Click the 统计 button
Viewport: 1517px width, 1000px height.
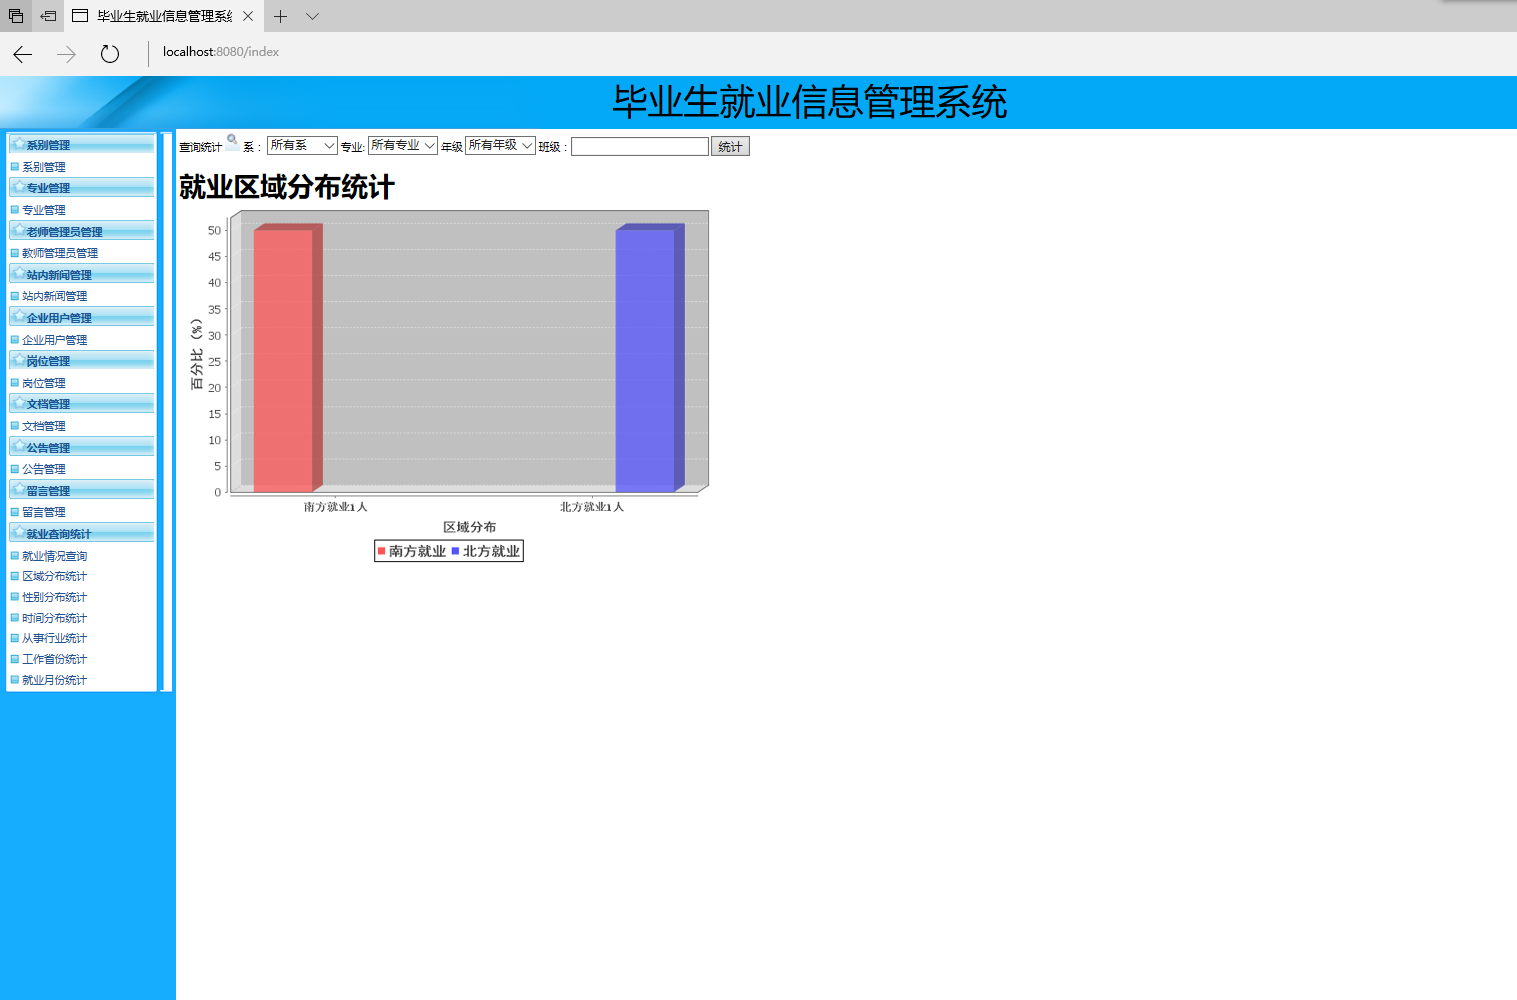click(730, 147)
